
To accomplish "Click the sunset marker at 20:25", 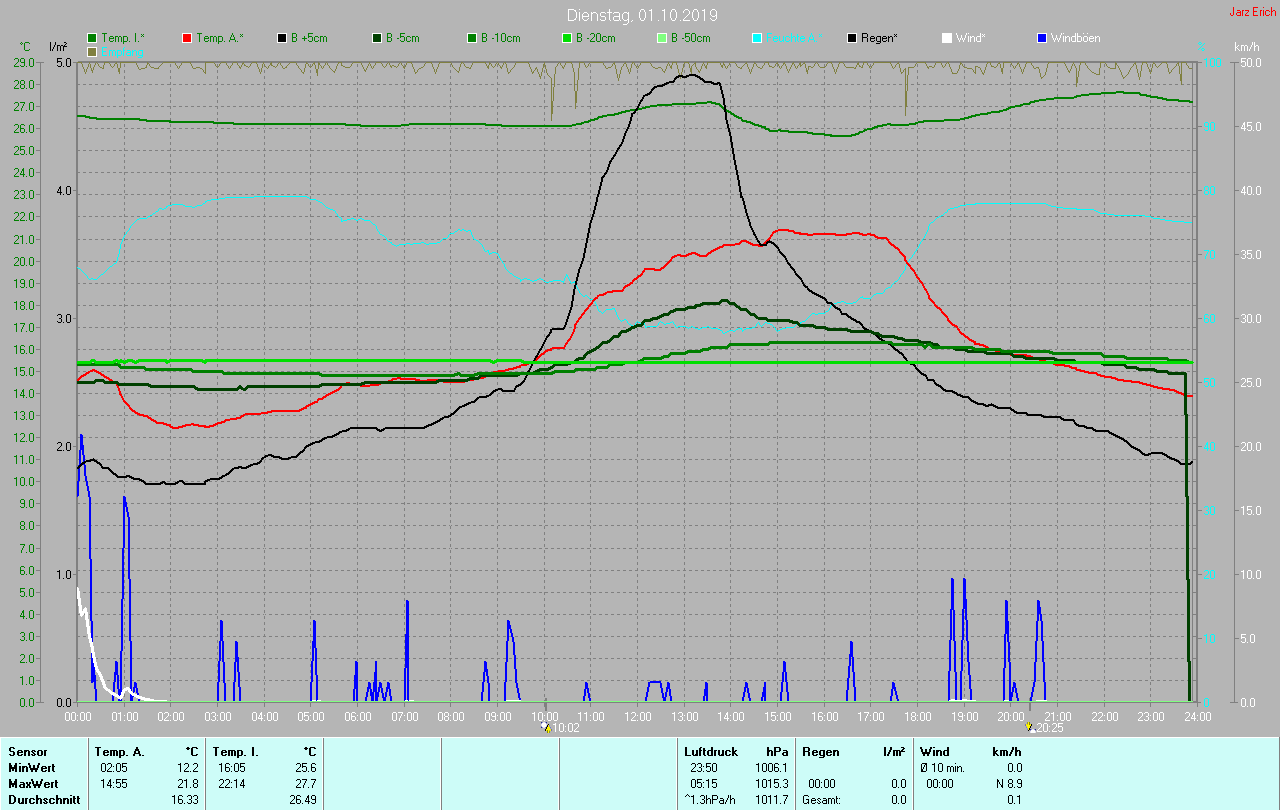I will pos(1029,727).
